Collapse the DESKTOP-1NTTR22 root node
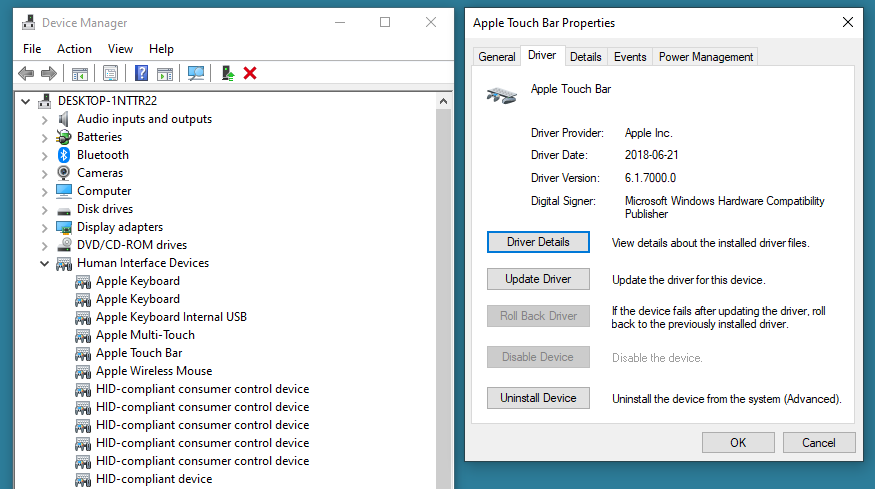 click(x=25, y=101)
